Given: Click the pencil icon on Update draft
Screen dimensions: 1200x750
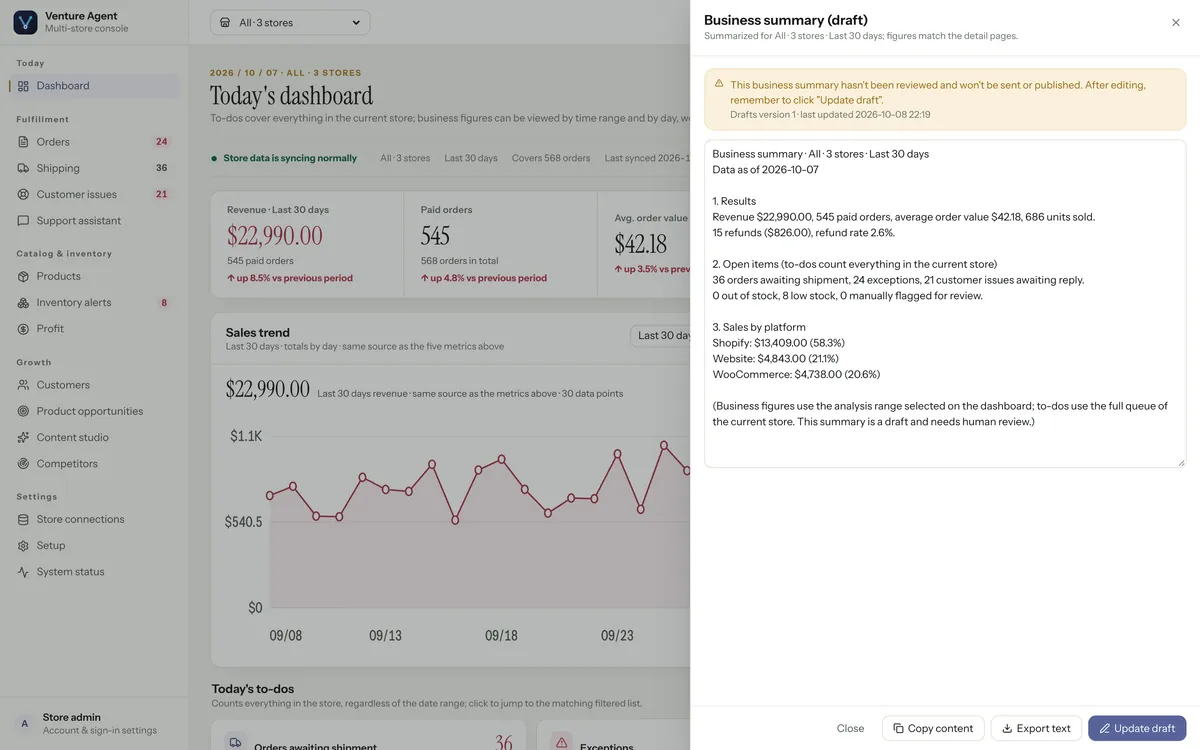Looking at the screenshot, I should click(x=1104, y=728).
